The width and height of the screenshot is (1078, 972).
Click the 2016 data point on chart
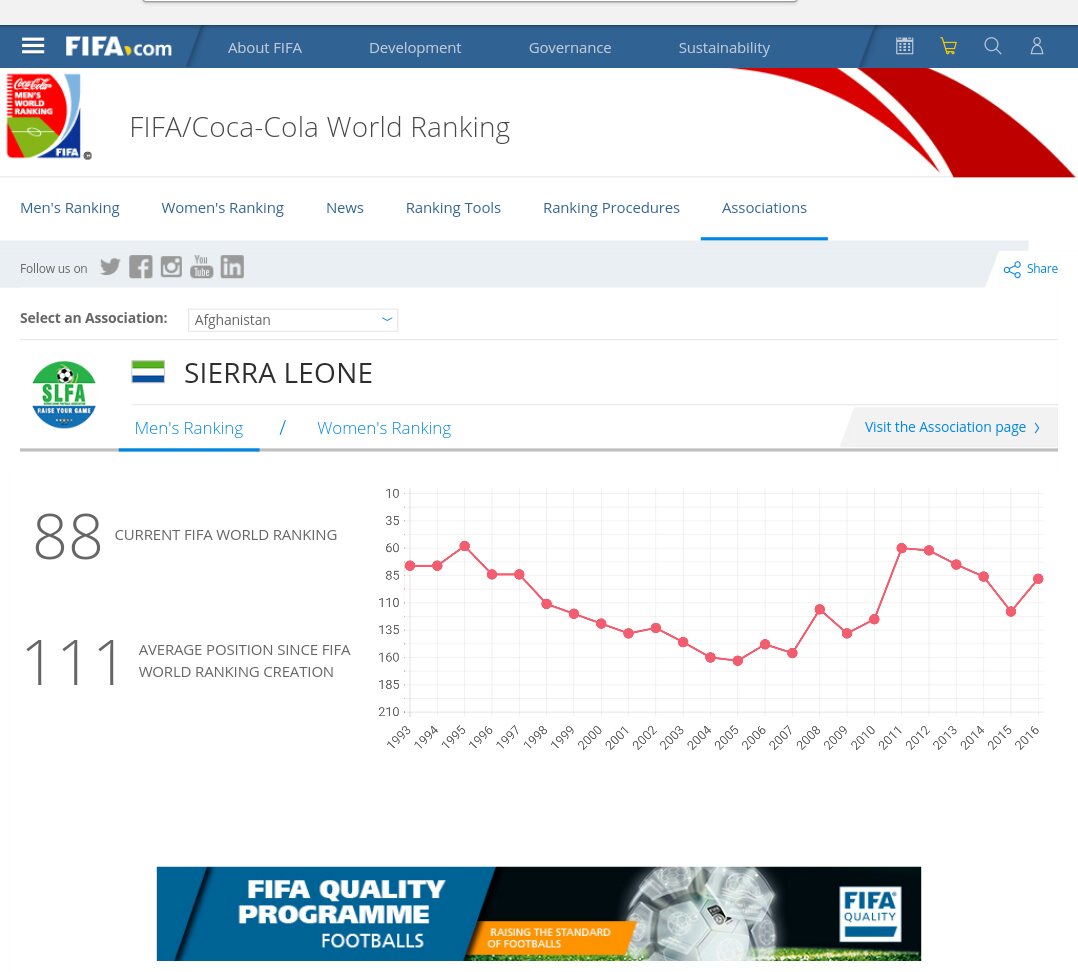[1038, 579]
